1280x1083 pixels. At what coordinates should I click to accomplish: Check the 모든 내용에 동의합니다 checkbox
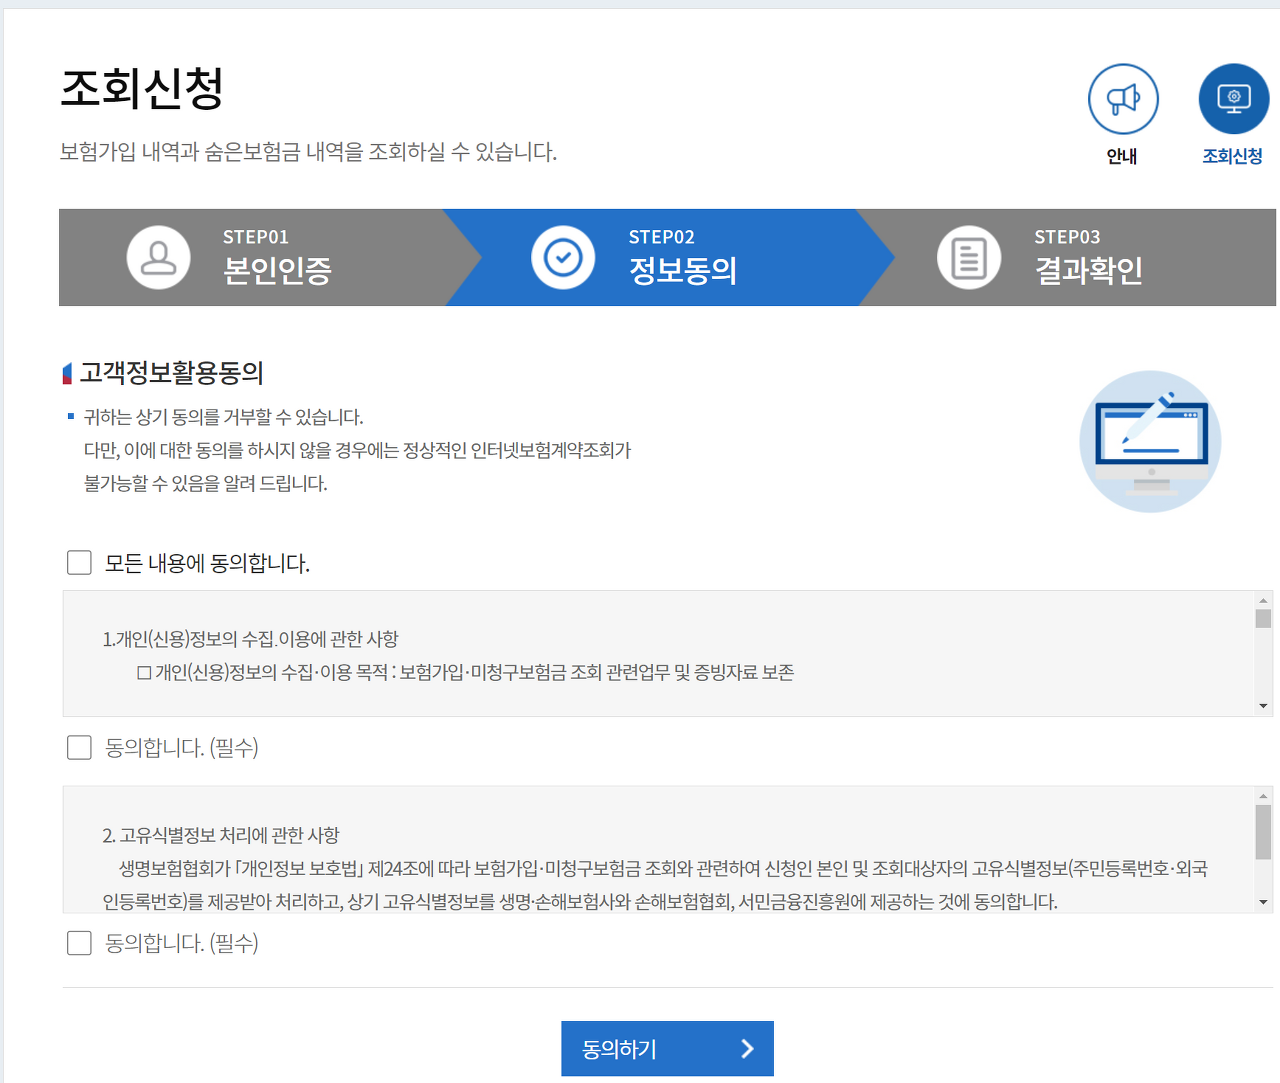[79, 563]
